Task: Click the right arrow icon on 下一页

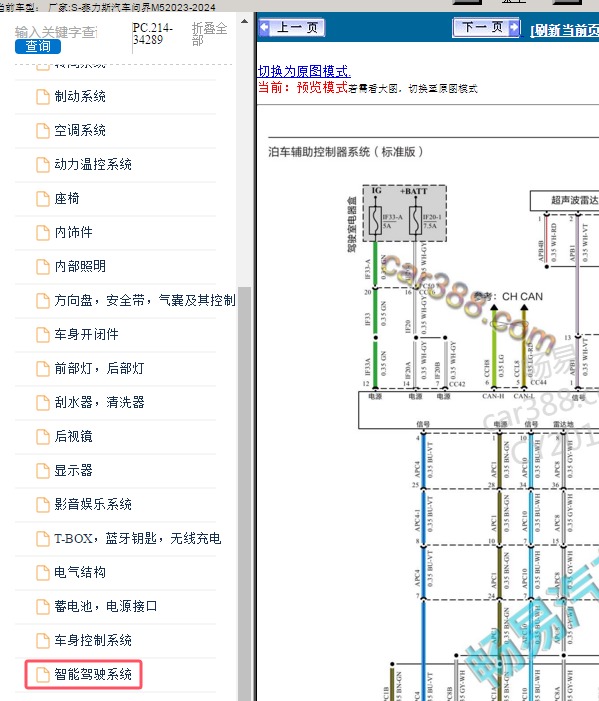Action: click(514, 27)
